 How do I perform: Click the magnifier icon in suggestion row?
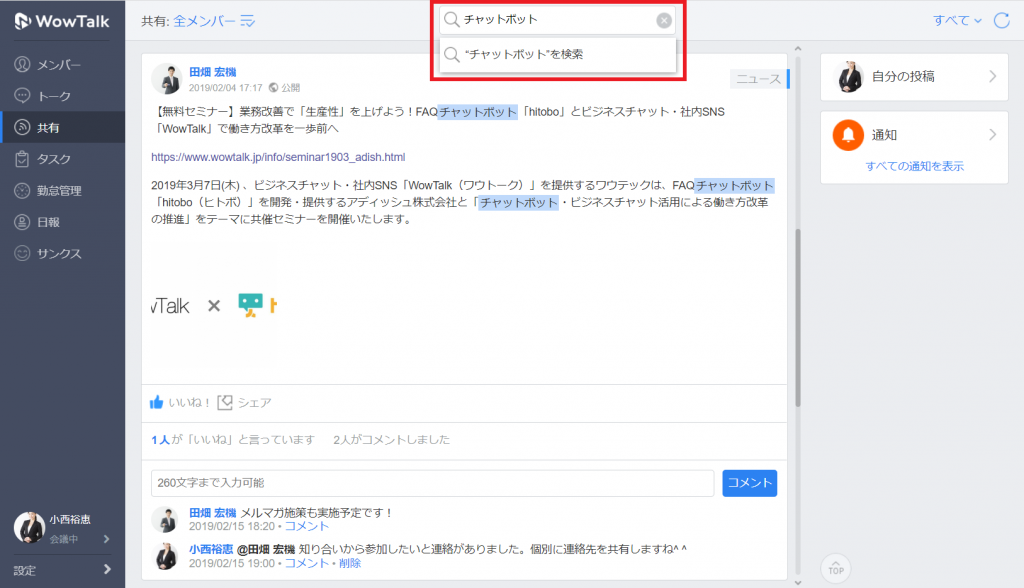451,54
